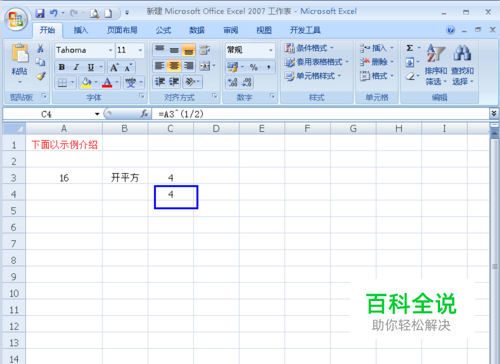Cut the selected cell
The width and height of the screenshot is (500, 364).
tap(40, 49)
